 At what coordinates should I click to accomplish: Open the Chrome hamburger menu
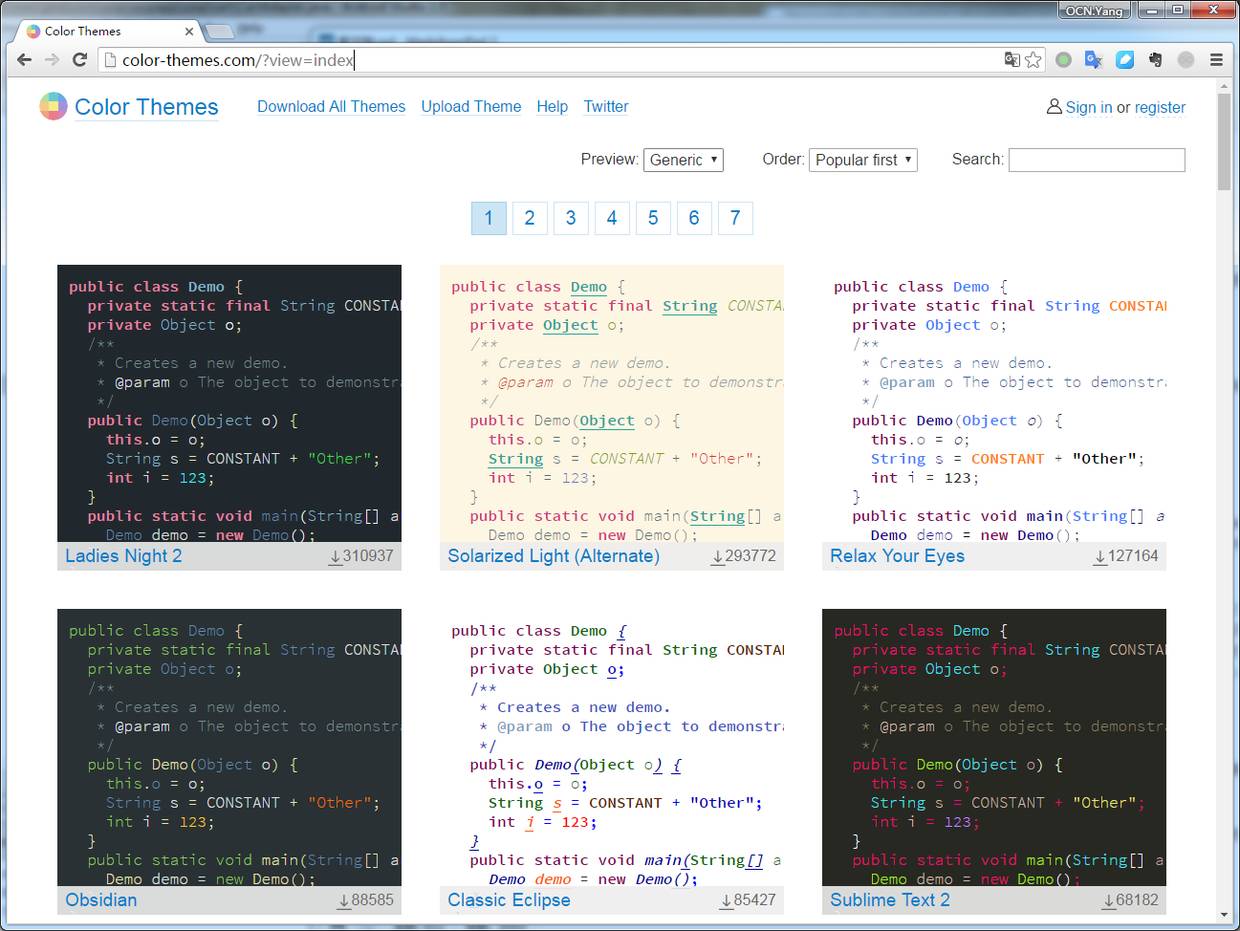[1216, 59]
